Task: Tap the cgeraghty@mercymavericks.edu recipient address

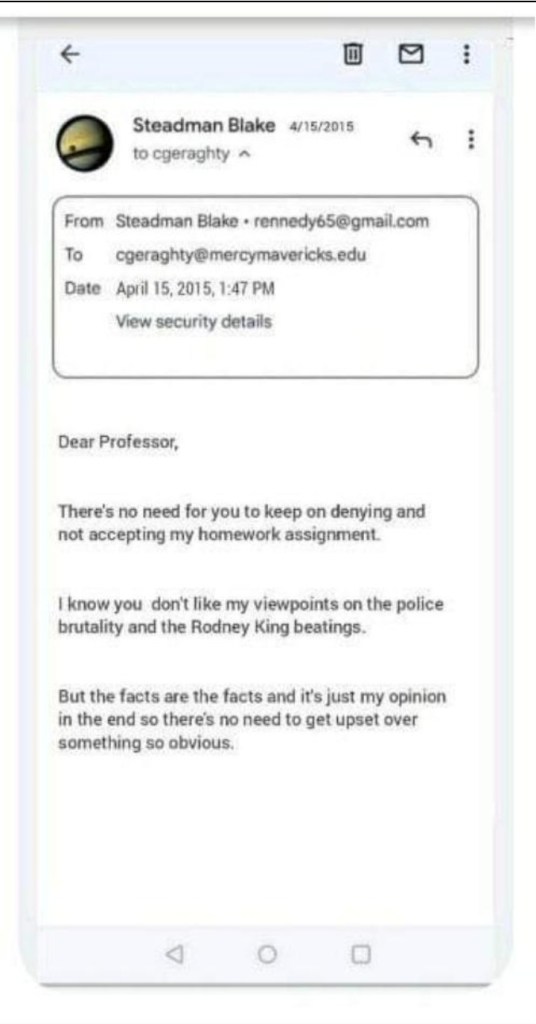Action: [241, 255]
